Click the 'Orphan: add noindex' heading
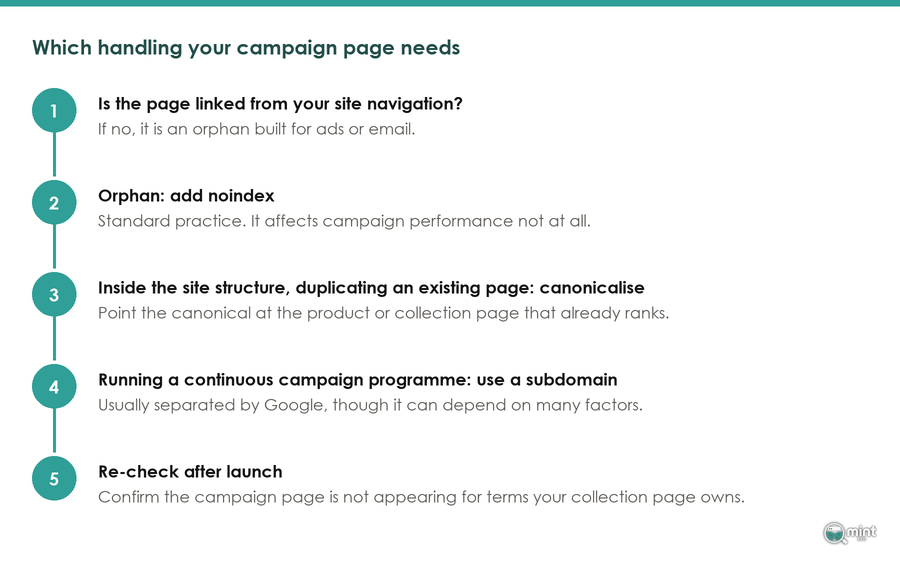This screenshot has height=568, width=900. 186,196
